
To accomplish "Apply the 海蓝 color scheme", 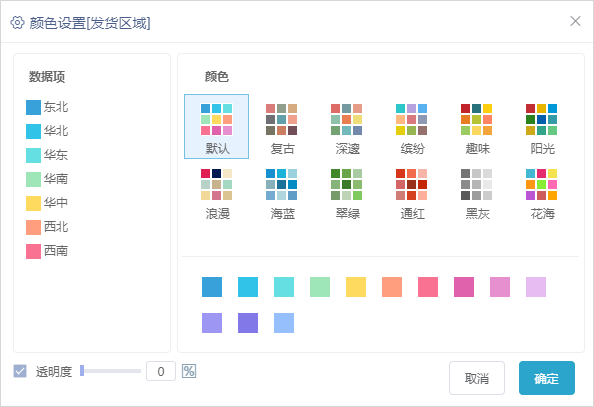I will point(281,192).
